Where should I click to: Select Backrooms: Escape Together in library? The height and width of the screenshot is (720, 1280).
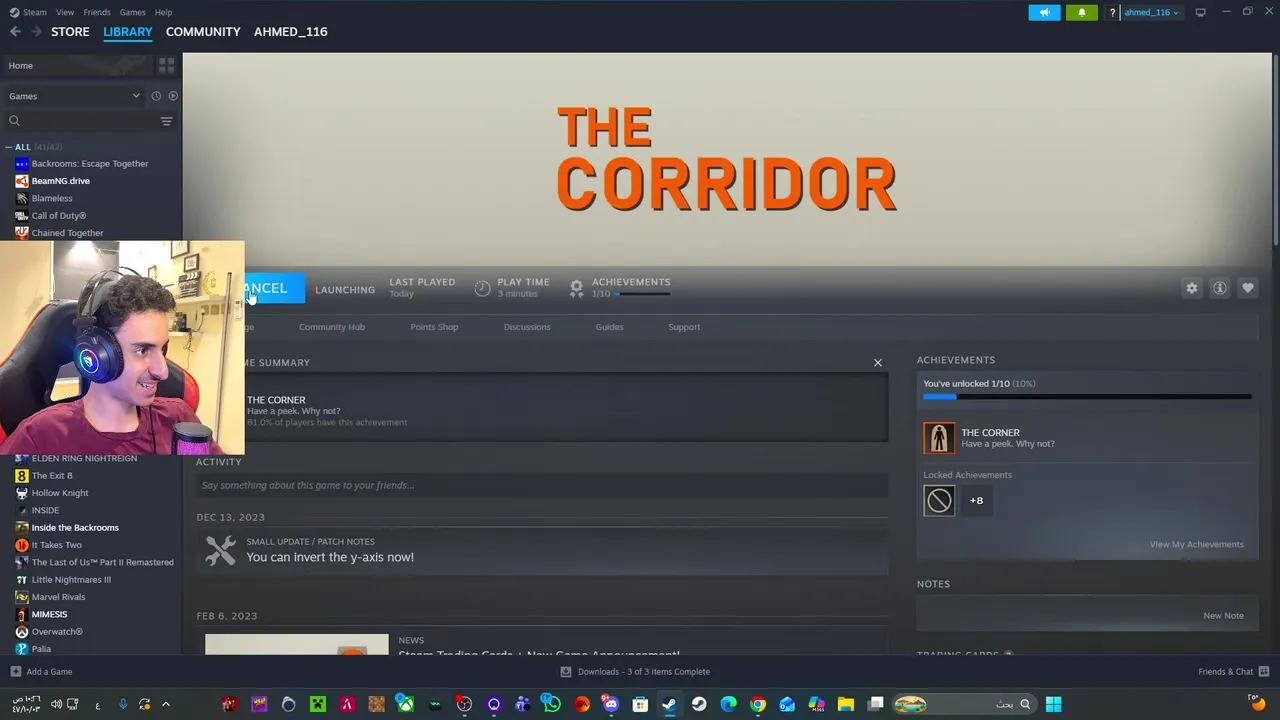[90, 164]
